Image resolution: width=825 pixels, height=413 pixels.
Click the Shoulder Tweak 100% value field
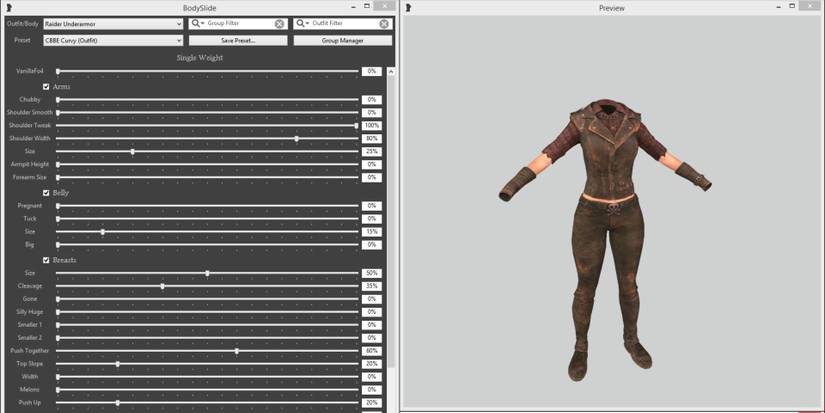(371, 126)
